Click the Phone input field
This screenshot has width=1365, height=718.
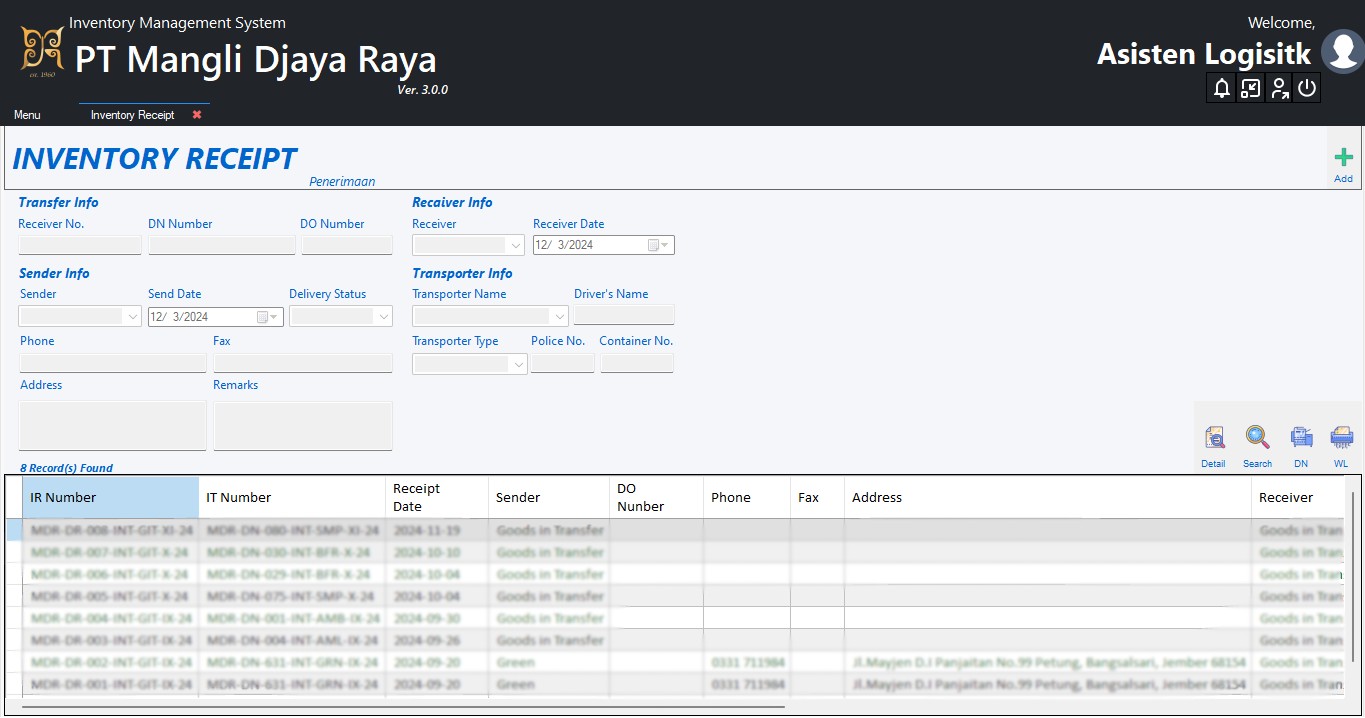tap(113, 363)
